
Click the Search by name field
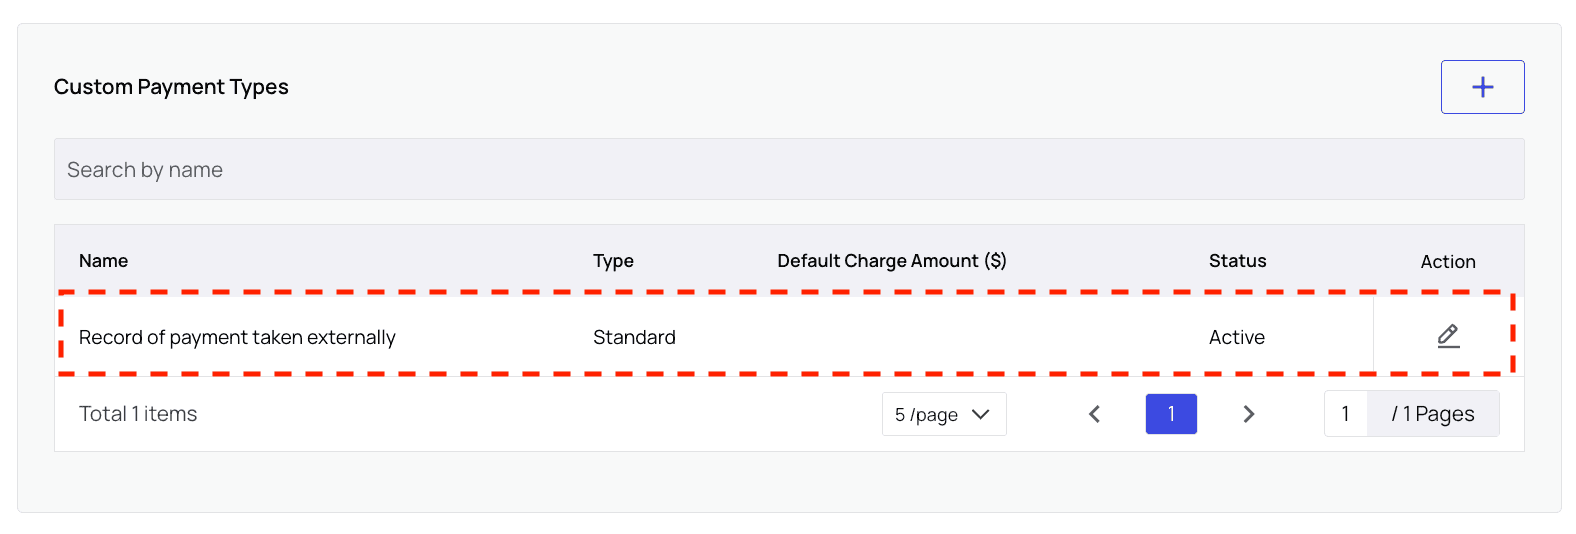[788, 170]
